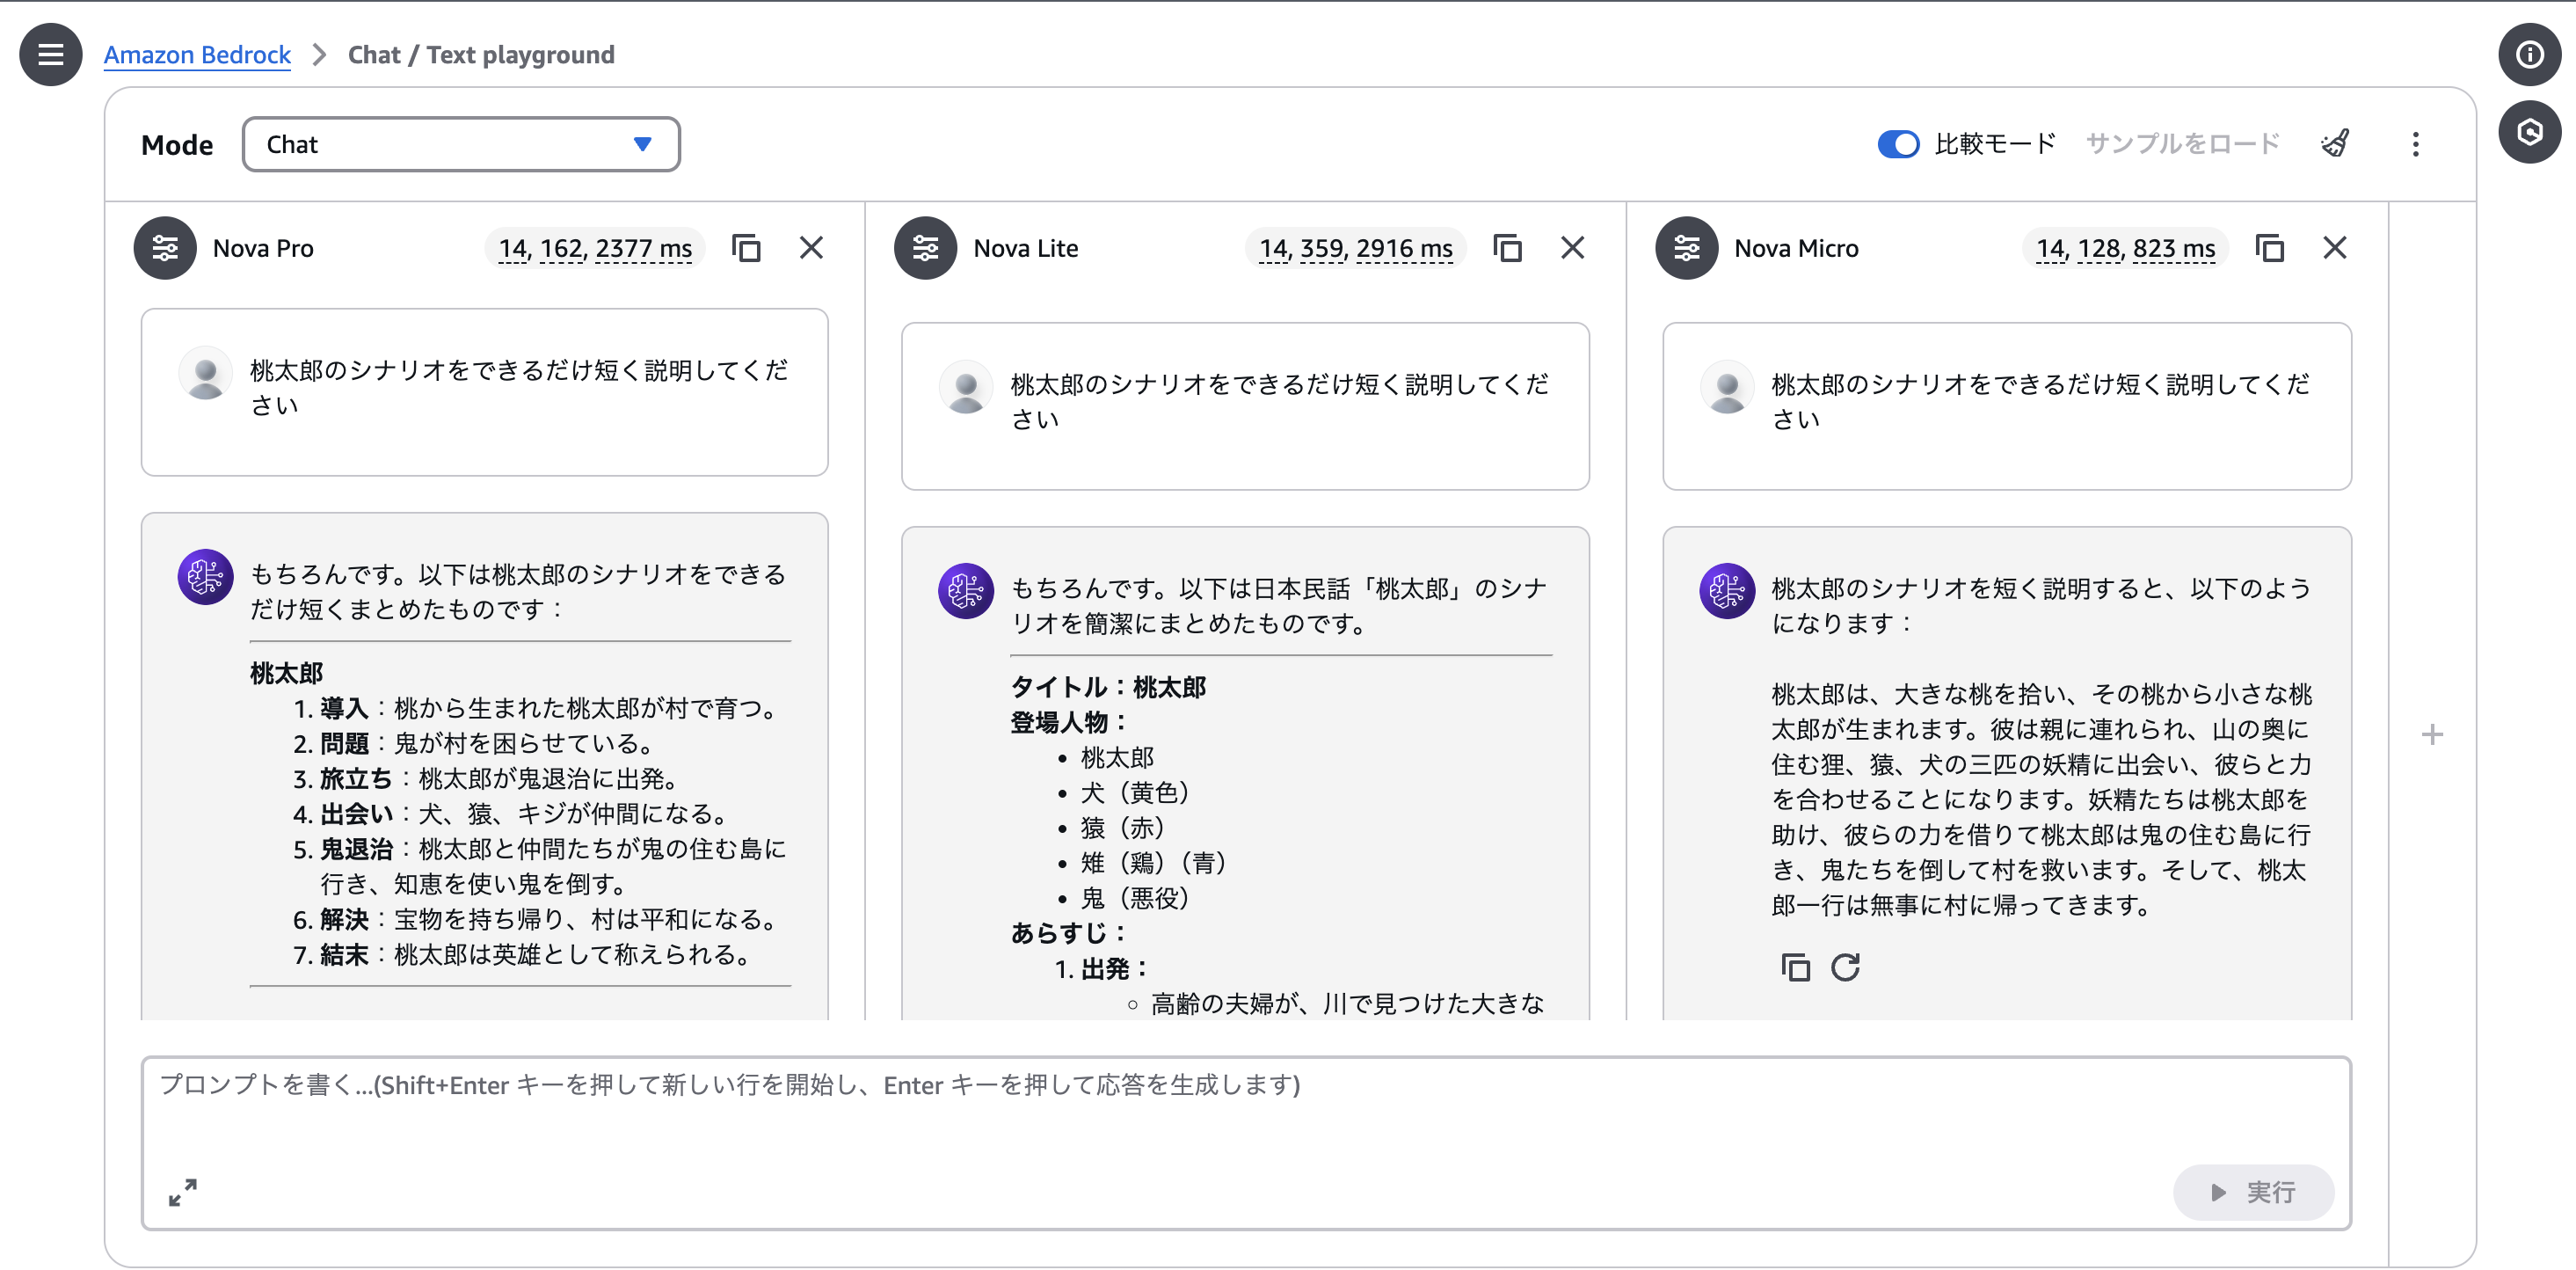The width and height of the screenshot is (2576, 1270).
Task: Open the info panel icon top right
Action: [x=2529, y=54]
